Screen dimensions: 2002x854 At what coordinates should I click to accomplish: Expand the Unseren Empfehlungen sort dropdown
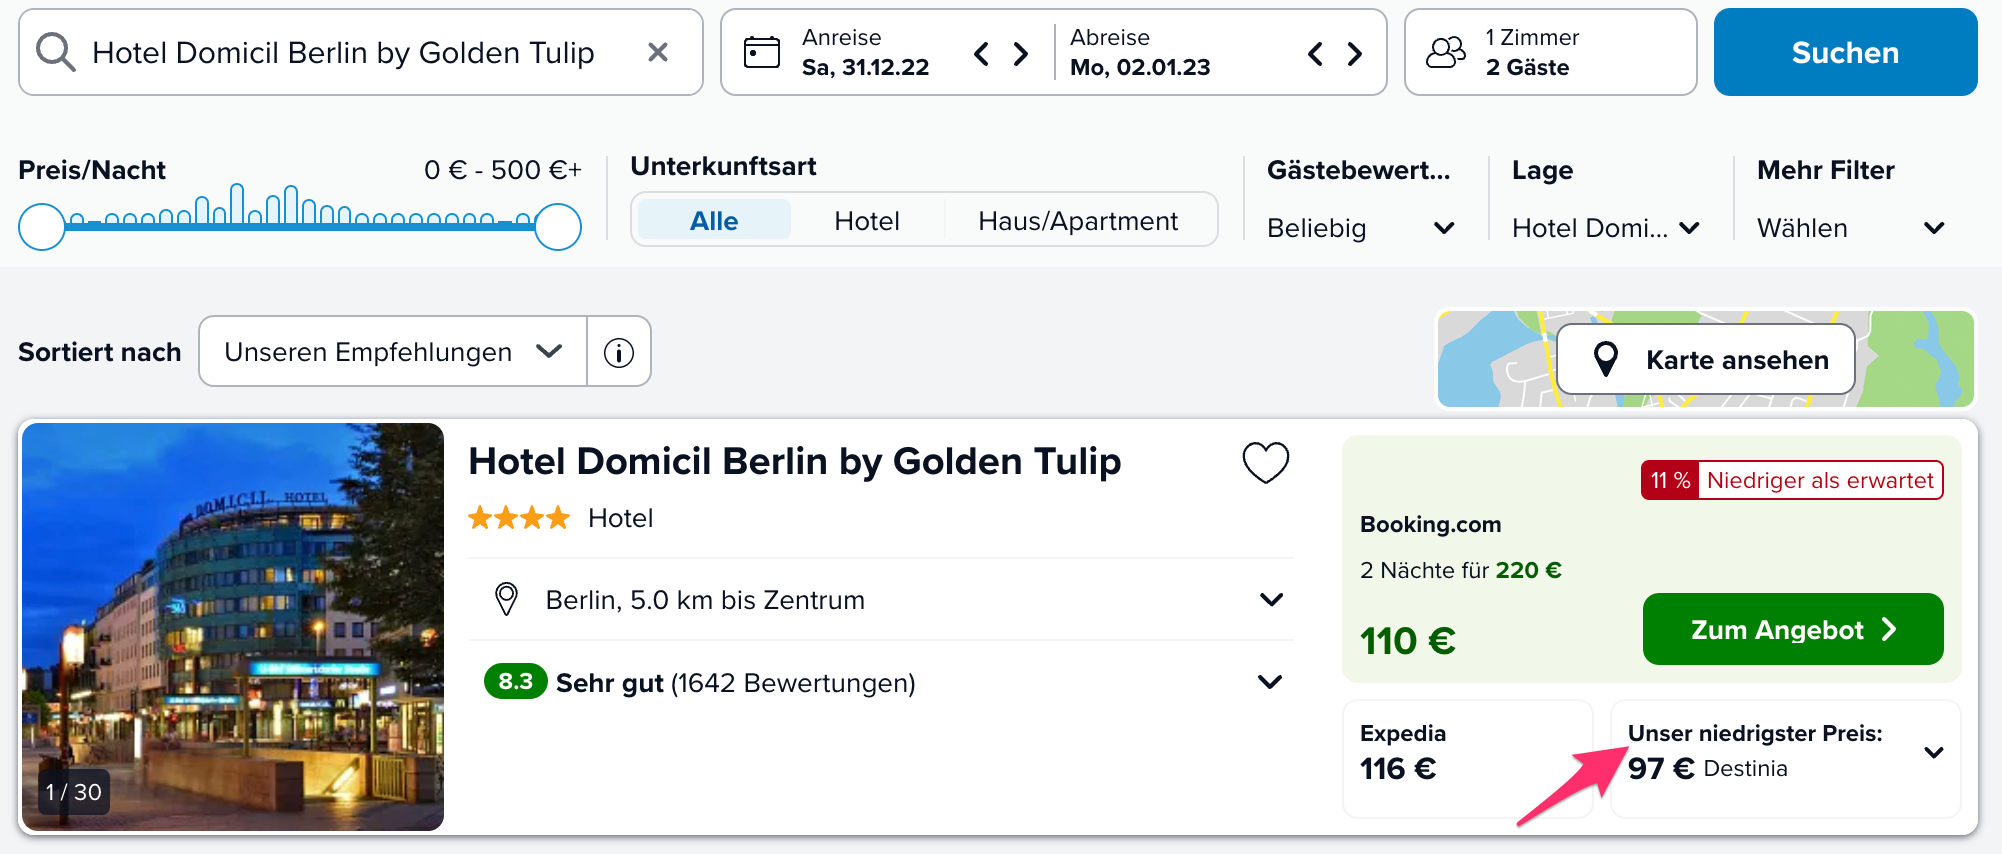[x=393, y=352]
